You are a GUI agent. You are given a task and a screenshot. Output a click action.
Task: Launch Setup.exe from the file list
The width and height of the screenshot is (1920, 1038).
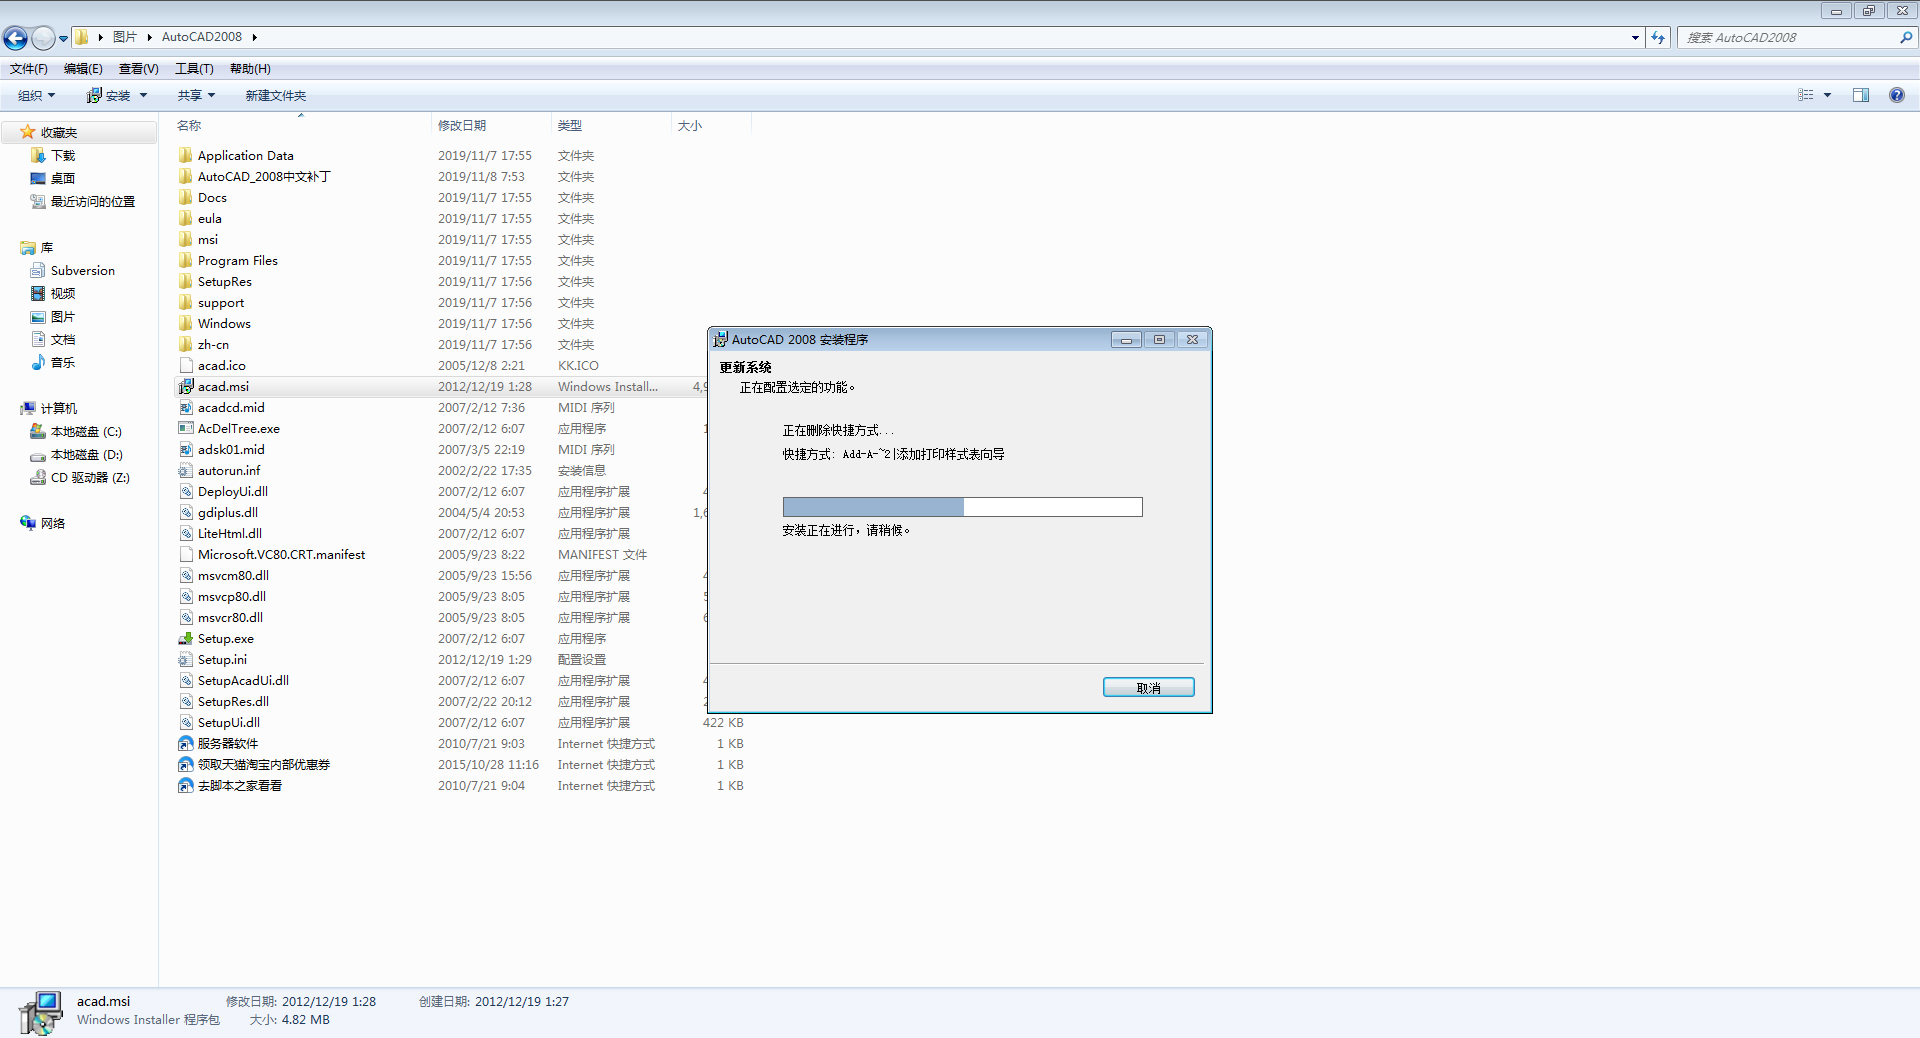click(x=224, y=638)
